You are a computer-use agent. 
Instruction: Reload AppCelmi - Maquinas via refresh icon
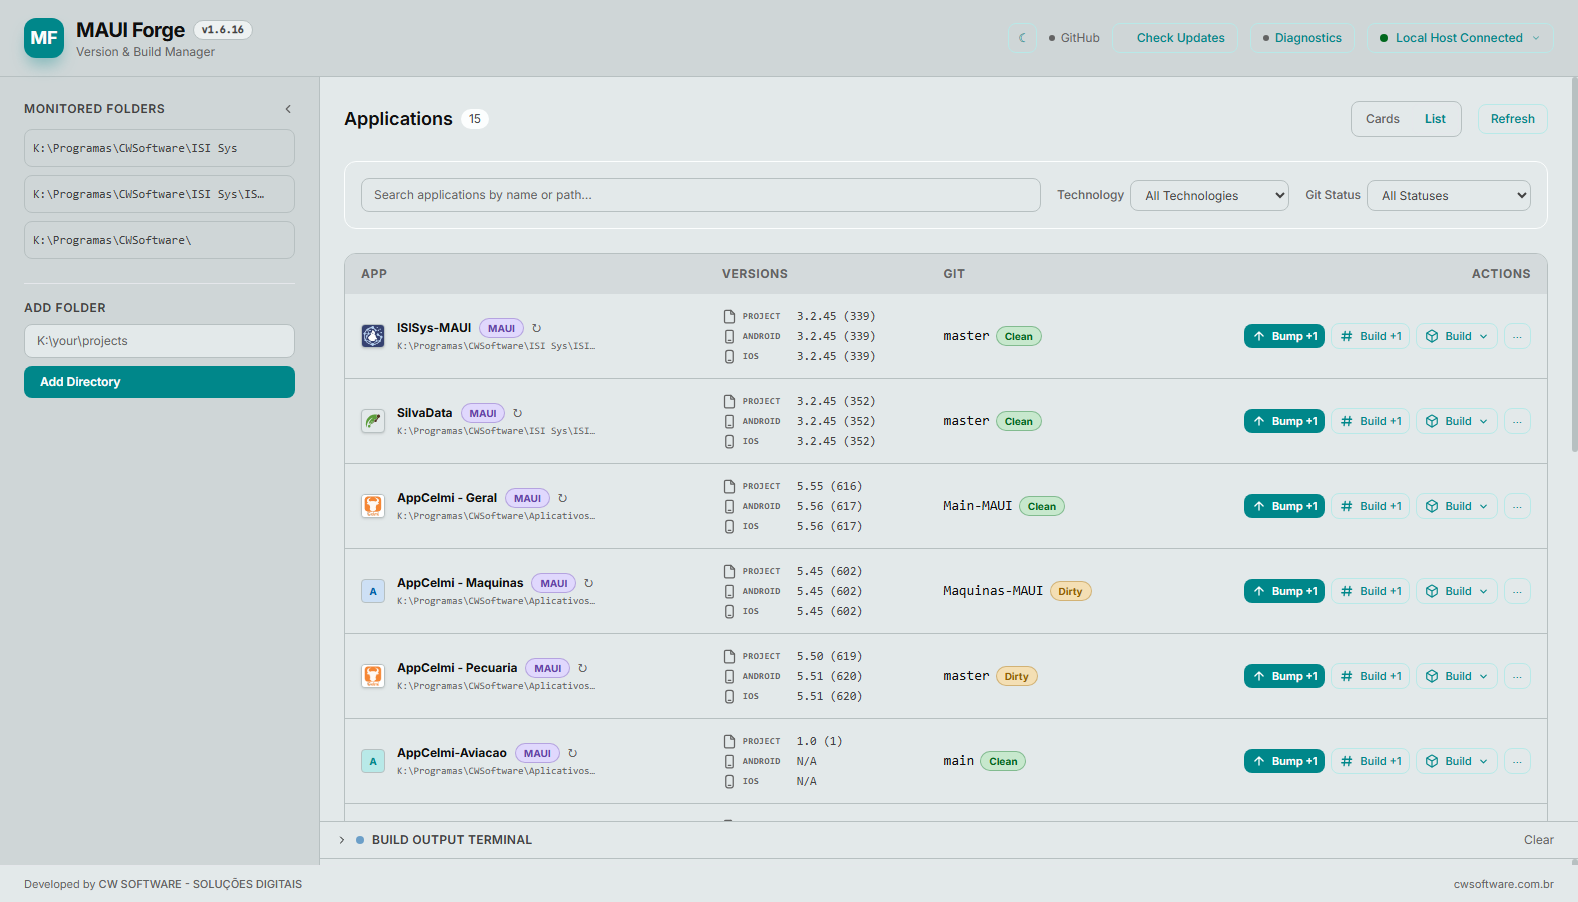point(589,583)
